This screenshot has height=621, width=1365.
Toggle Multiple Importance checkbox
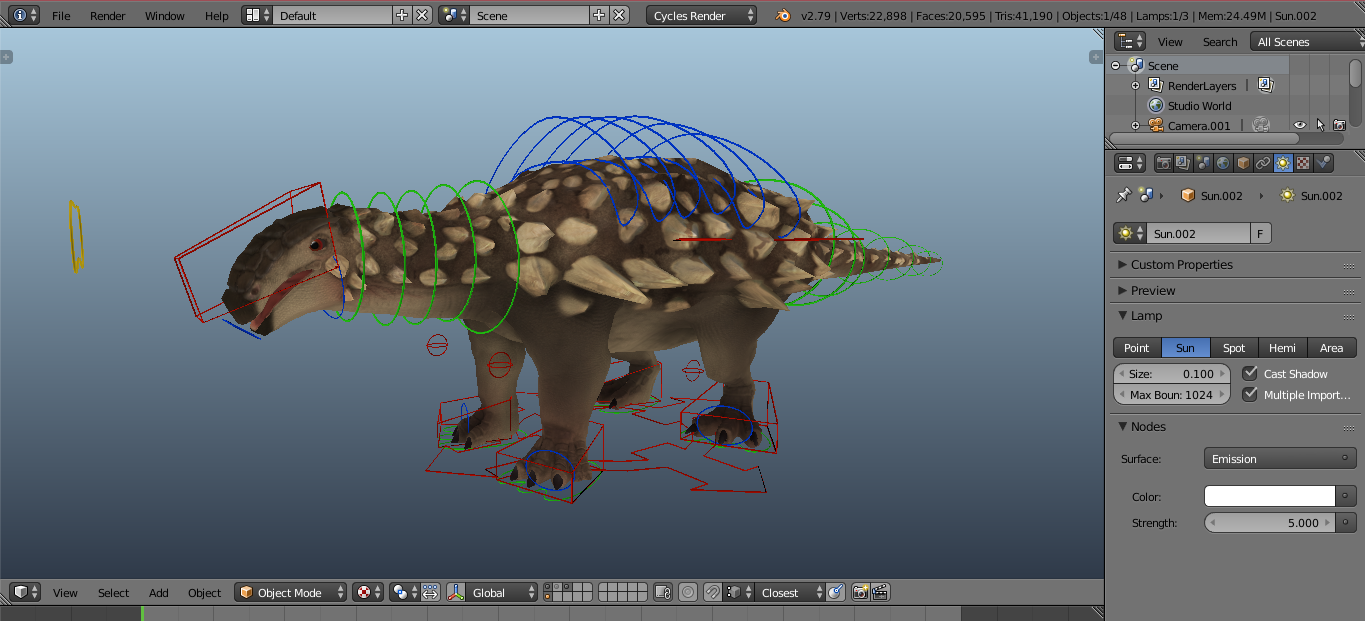click(1250, 395)
